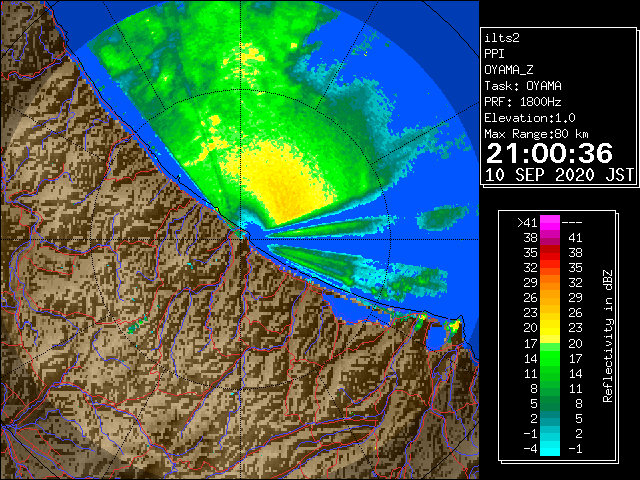640x480 pixels.
Task: Click the Max Range:80 km line
Action: coord(536,134)
